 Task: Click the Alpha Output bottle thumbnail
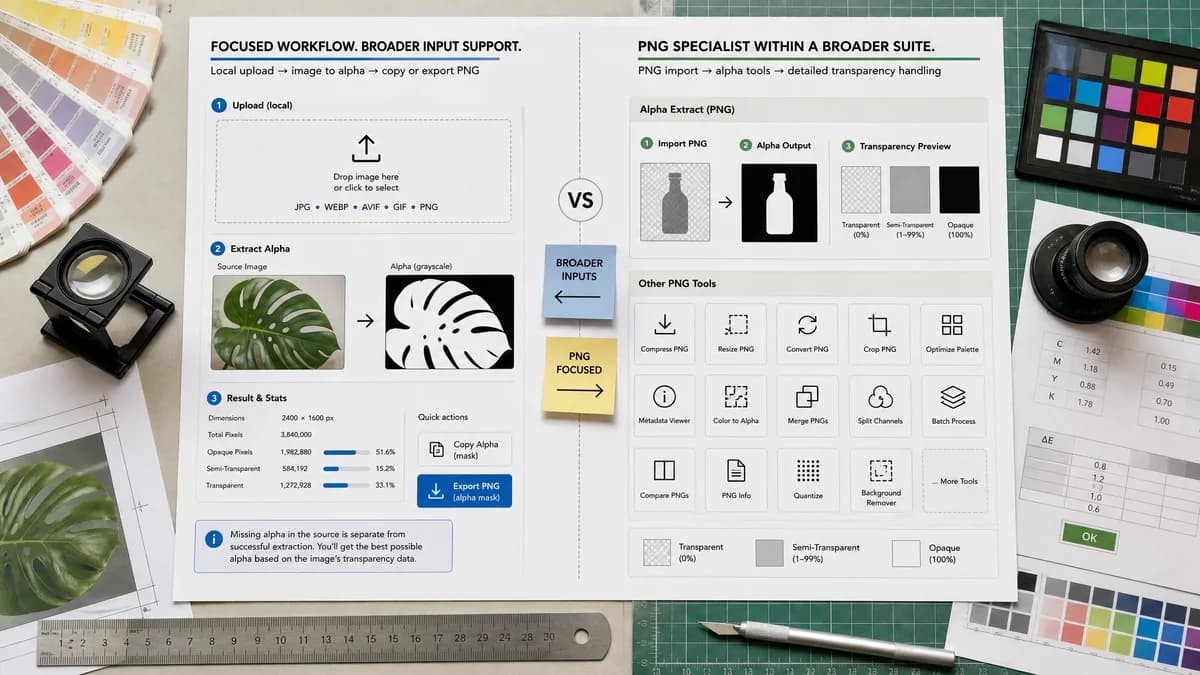[x=778, y=202]
